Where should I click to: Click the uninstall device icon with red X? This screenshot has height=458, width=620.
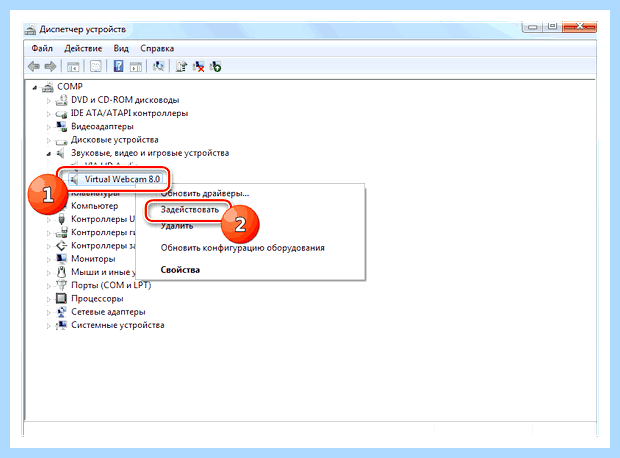[198, 66]
